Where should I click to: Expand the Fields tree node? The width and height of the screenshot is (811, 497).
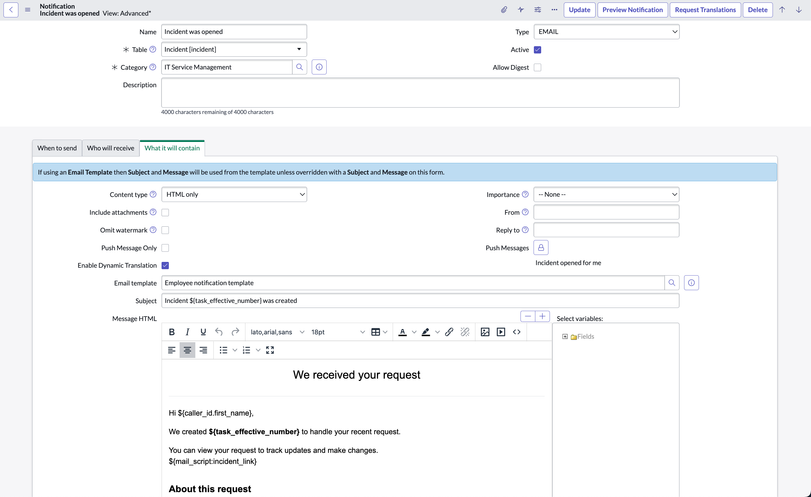coord(565,337)
